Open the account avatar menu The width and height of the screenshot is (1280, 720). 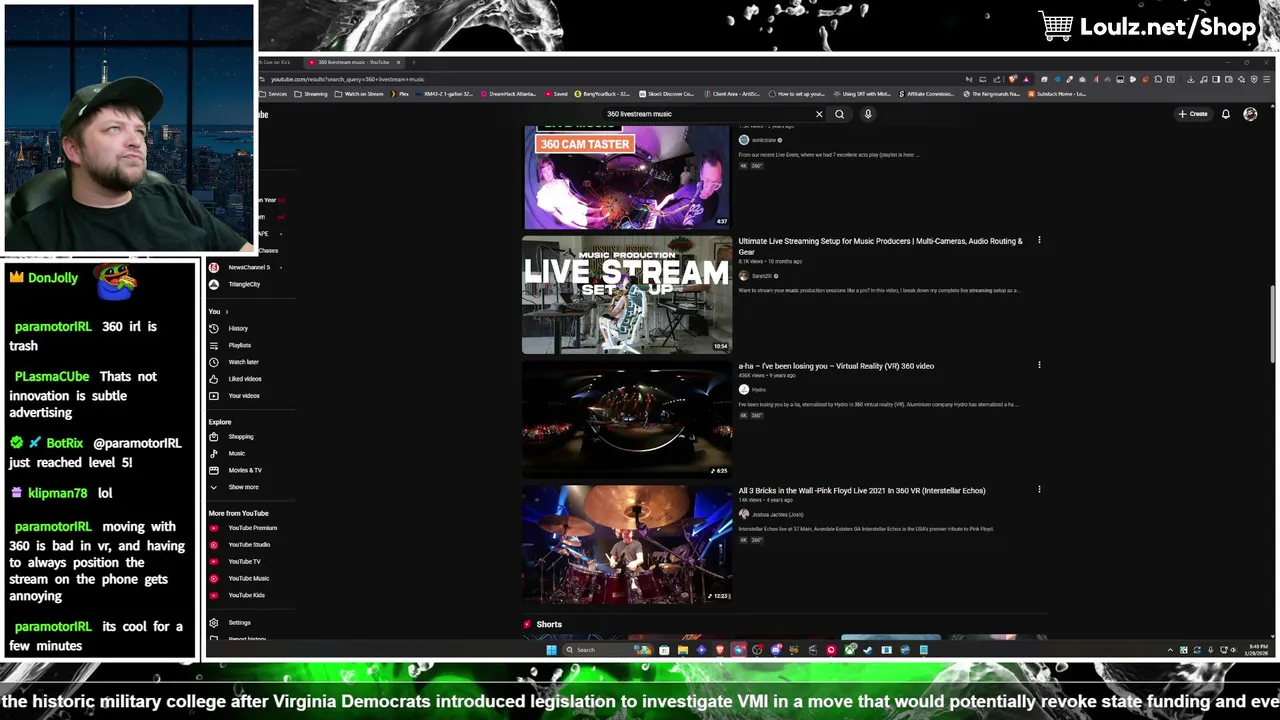[1250, 114]
